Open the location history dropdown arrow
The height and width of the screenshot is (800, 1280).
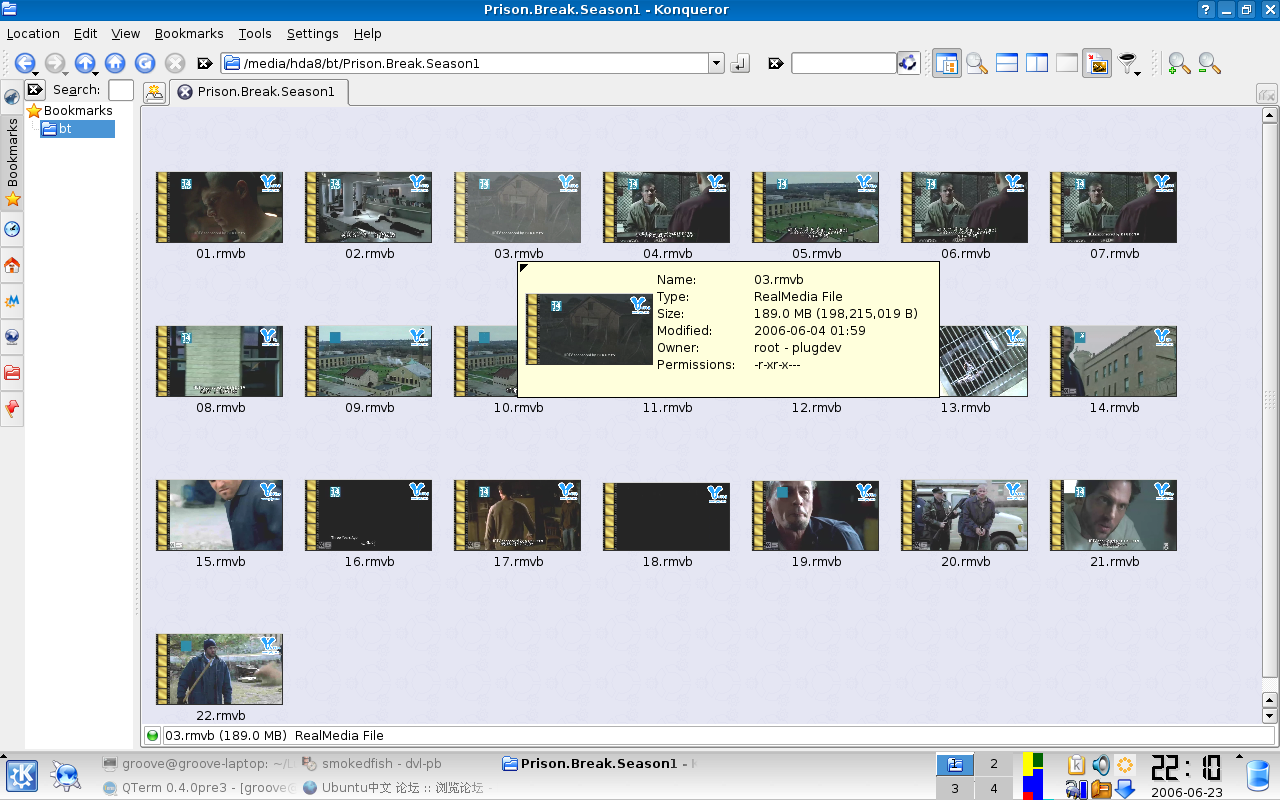click(716, 63)
